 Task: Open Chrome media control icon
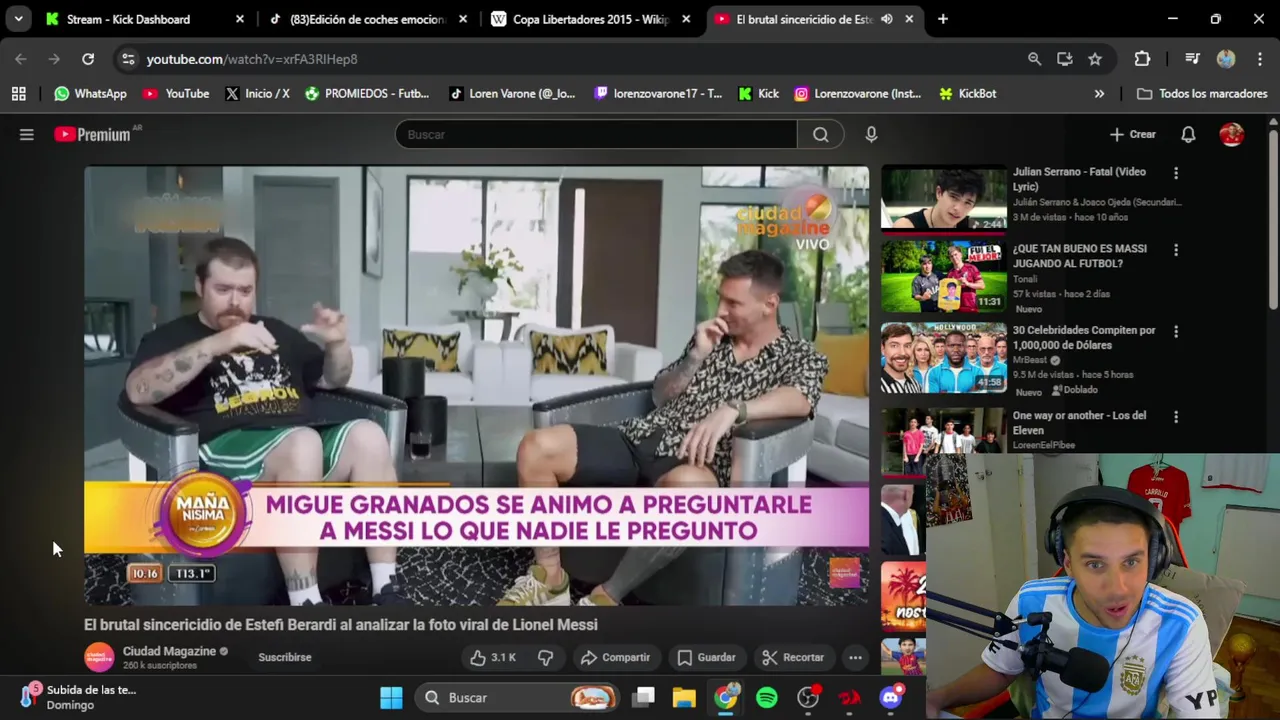1192,59
